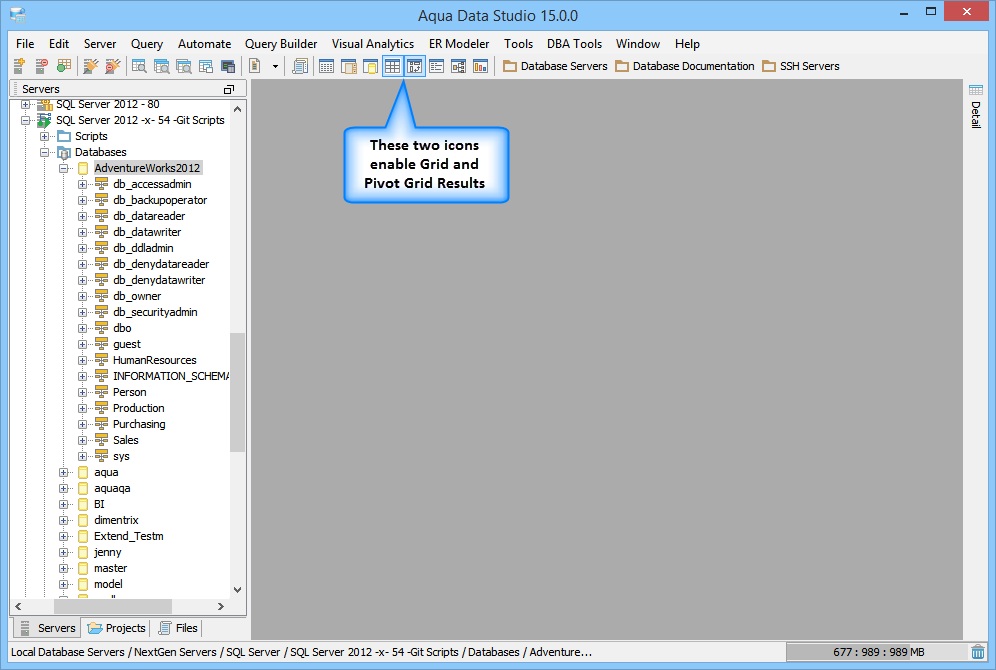The width and height of the screenshot is (996, 670).
Task: Expand the Scripts folder node
Action: (x=44, y=136)
